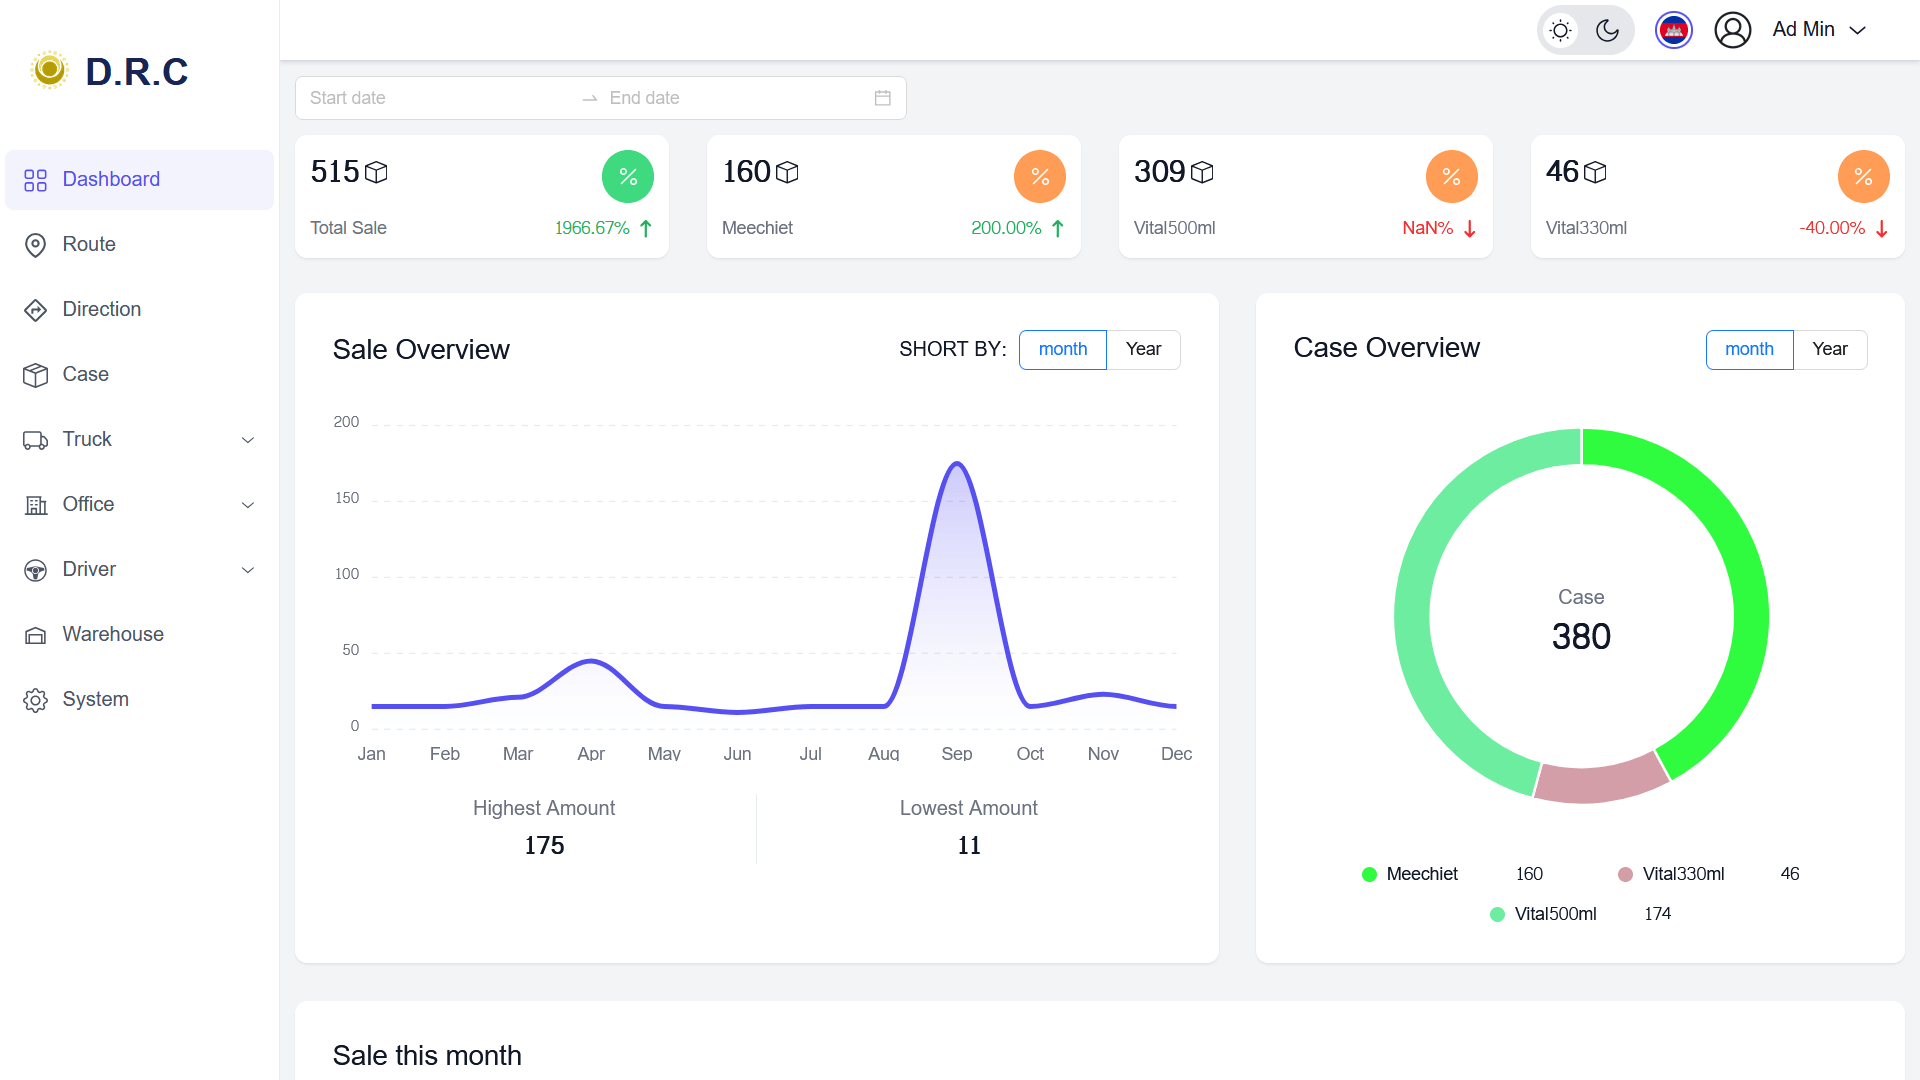Open System settings gear in sidebar
1920x1080 pixels.
click(x=36, y=700)
